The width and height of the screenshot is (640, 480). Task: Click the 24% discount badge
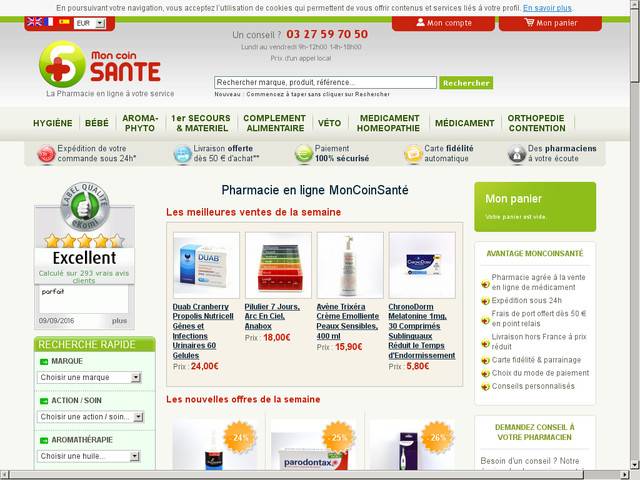tap(240, 437)
